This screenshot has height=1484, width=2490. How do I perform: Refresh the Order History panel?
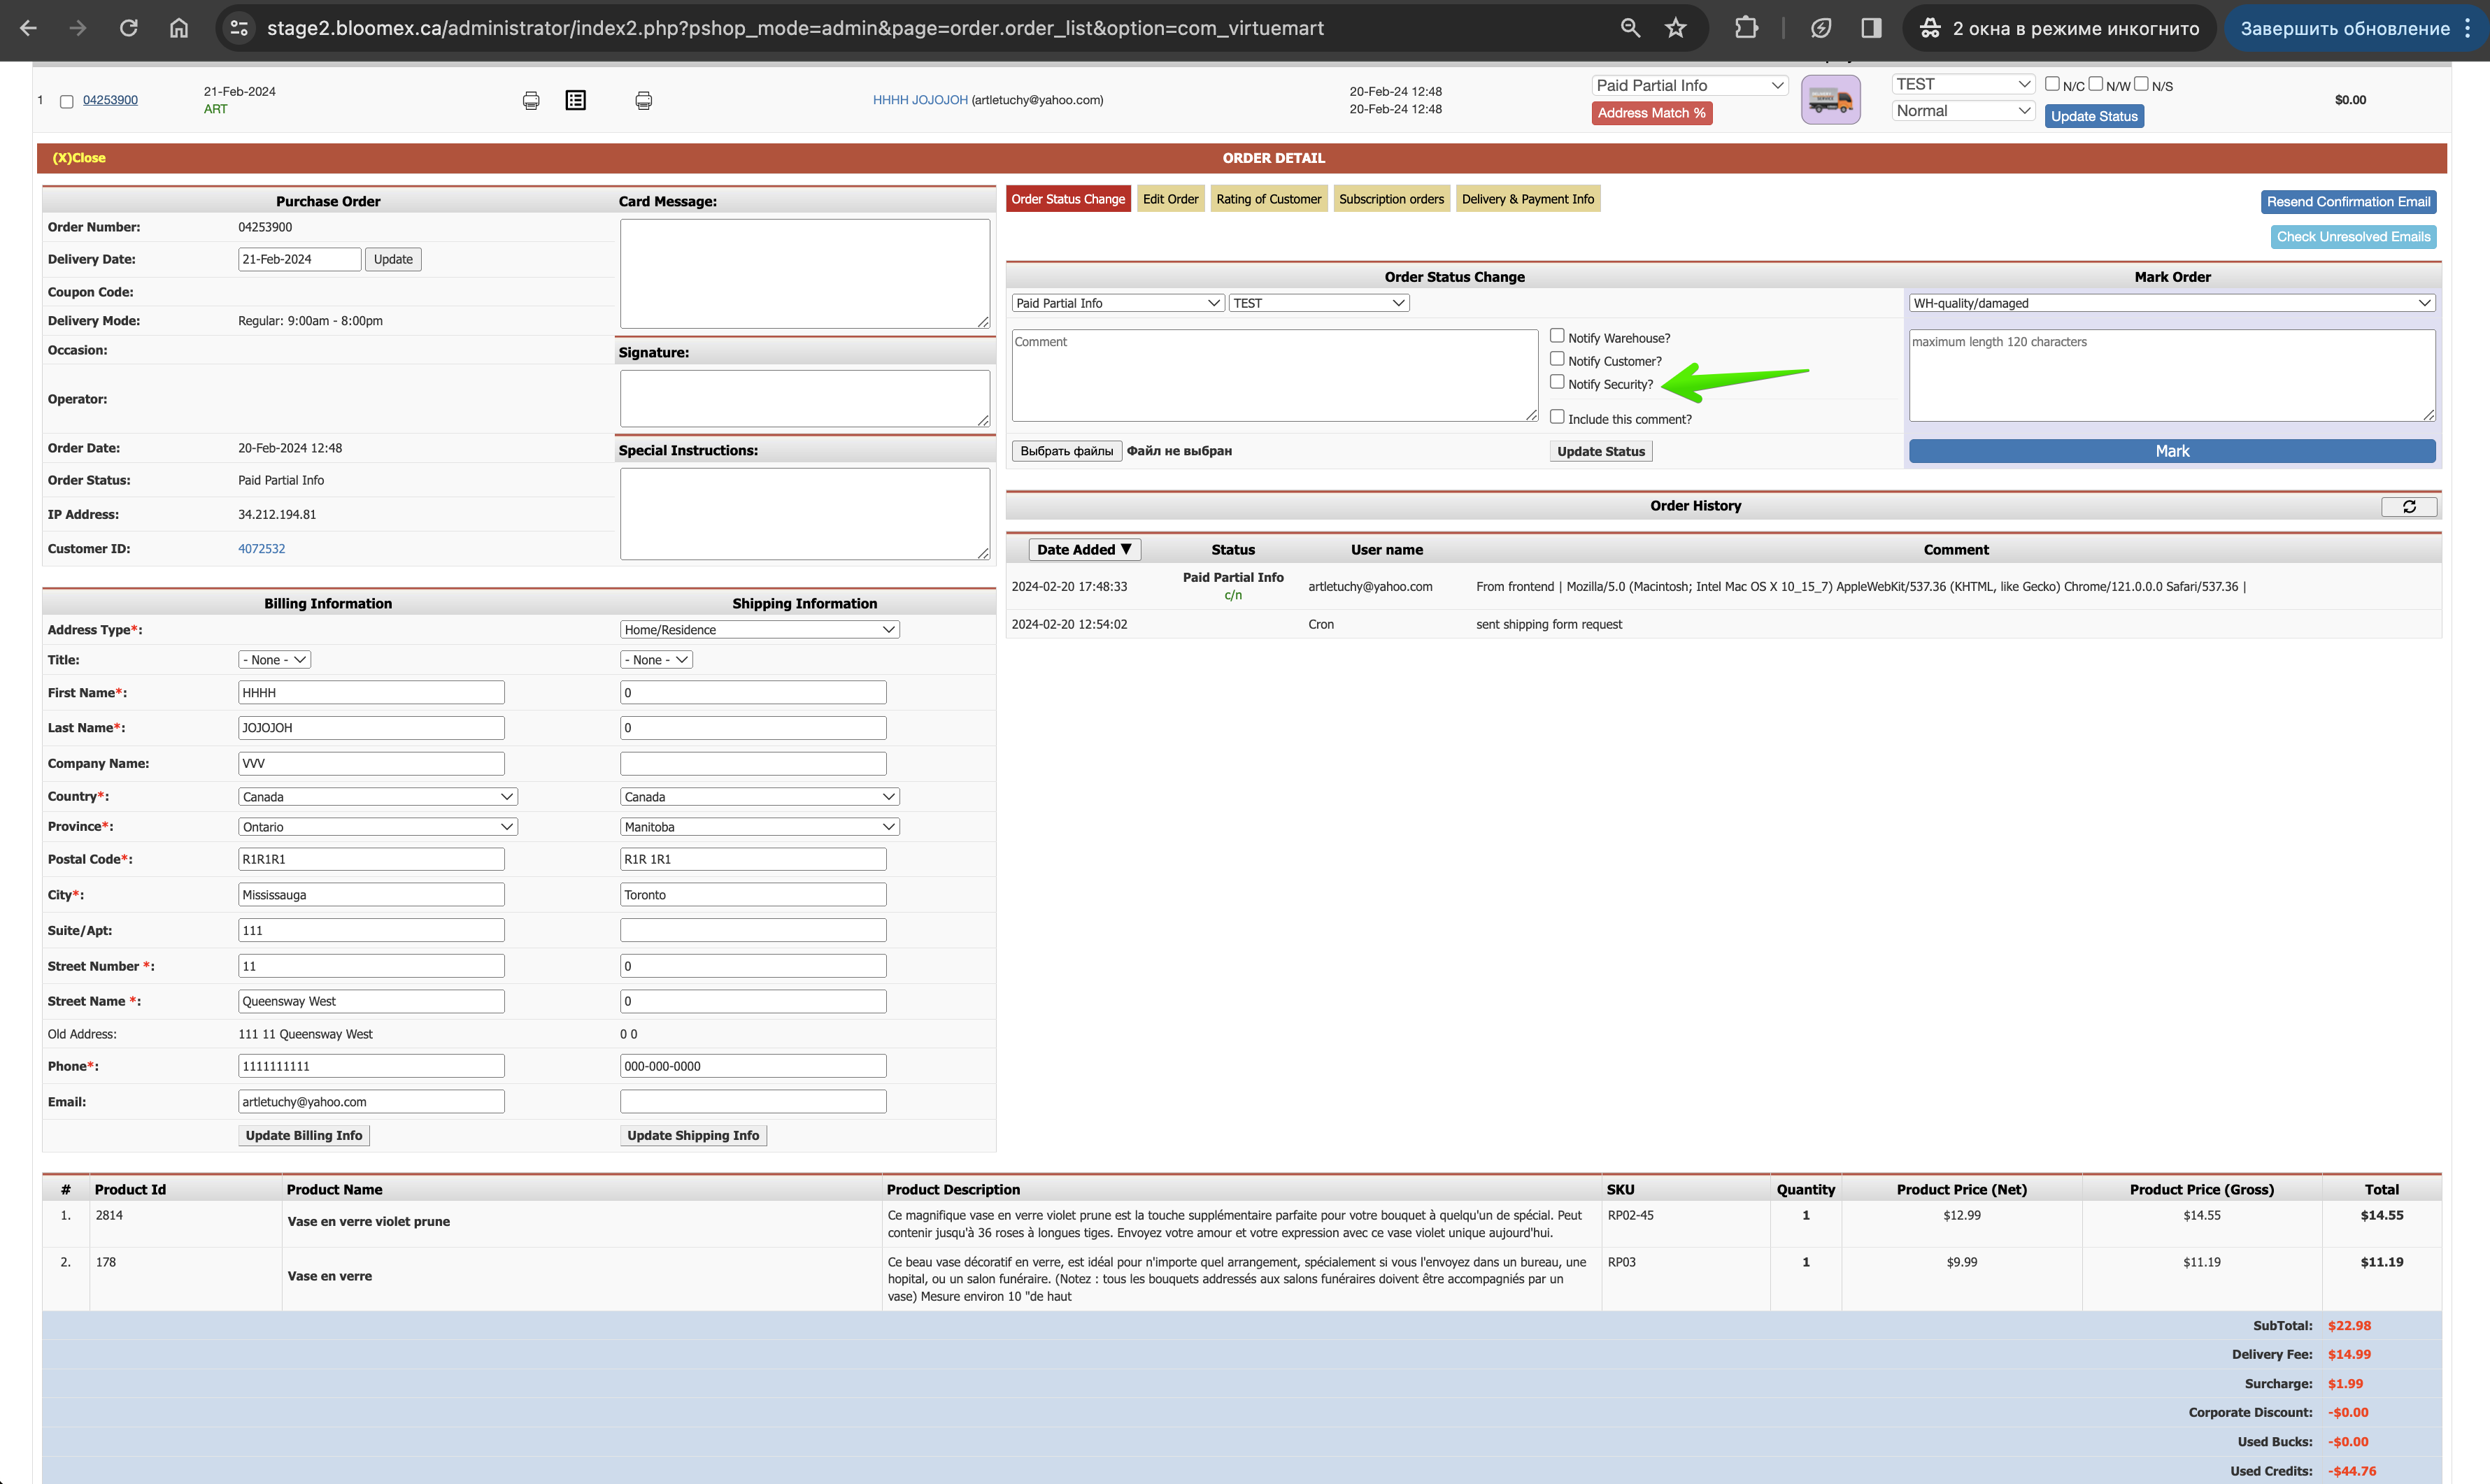pyautogui.click(x=2409, y=507)
